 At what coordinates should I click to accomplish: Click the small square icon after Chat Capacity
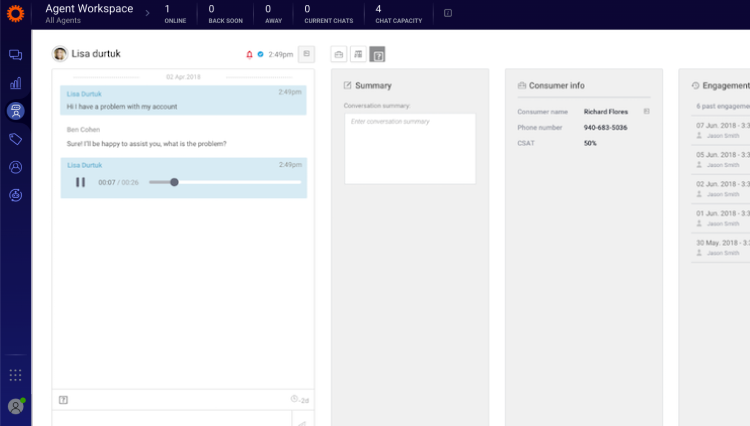(448, 13)
